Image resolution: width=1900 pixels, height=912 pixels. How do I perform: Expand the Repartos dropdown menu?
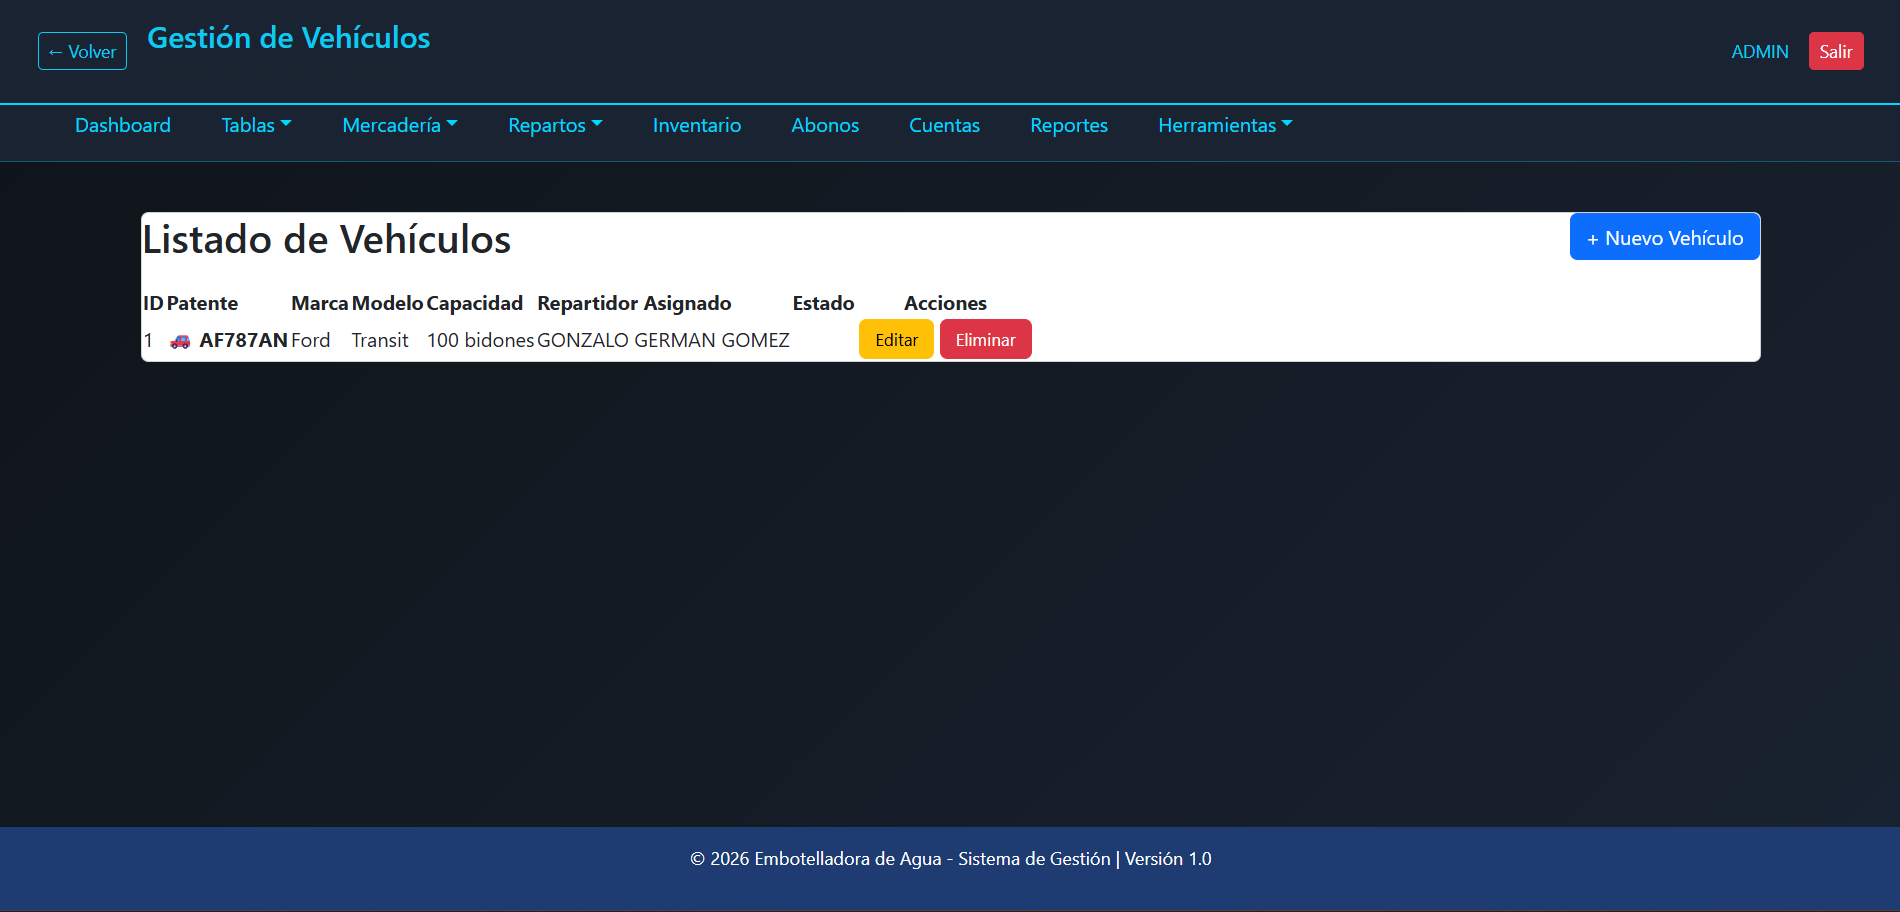tap(555, 125)
